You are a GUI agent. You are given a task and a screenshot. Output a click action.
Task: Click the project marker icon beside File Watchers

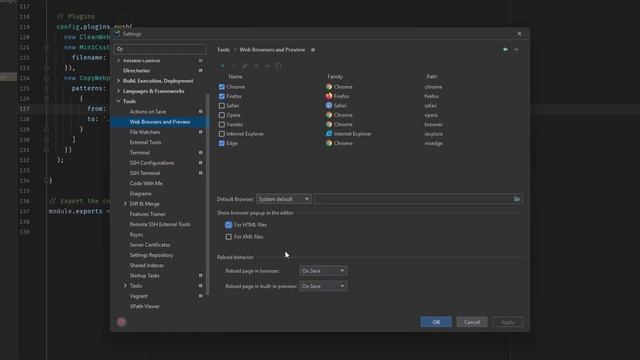coord(200,132)
